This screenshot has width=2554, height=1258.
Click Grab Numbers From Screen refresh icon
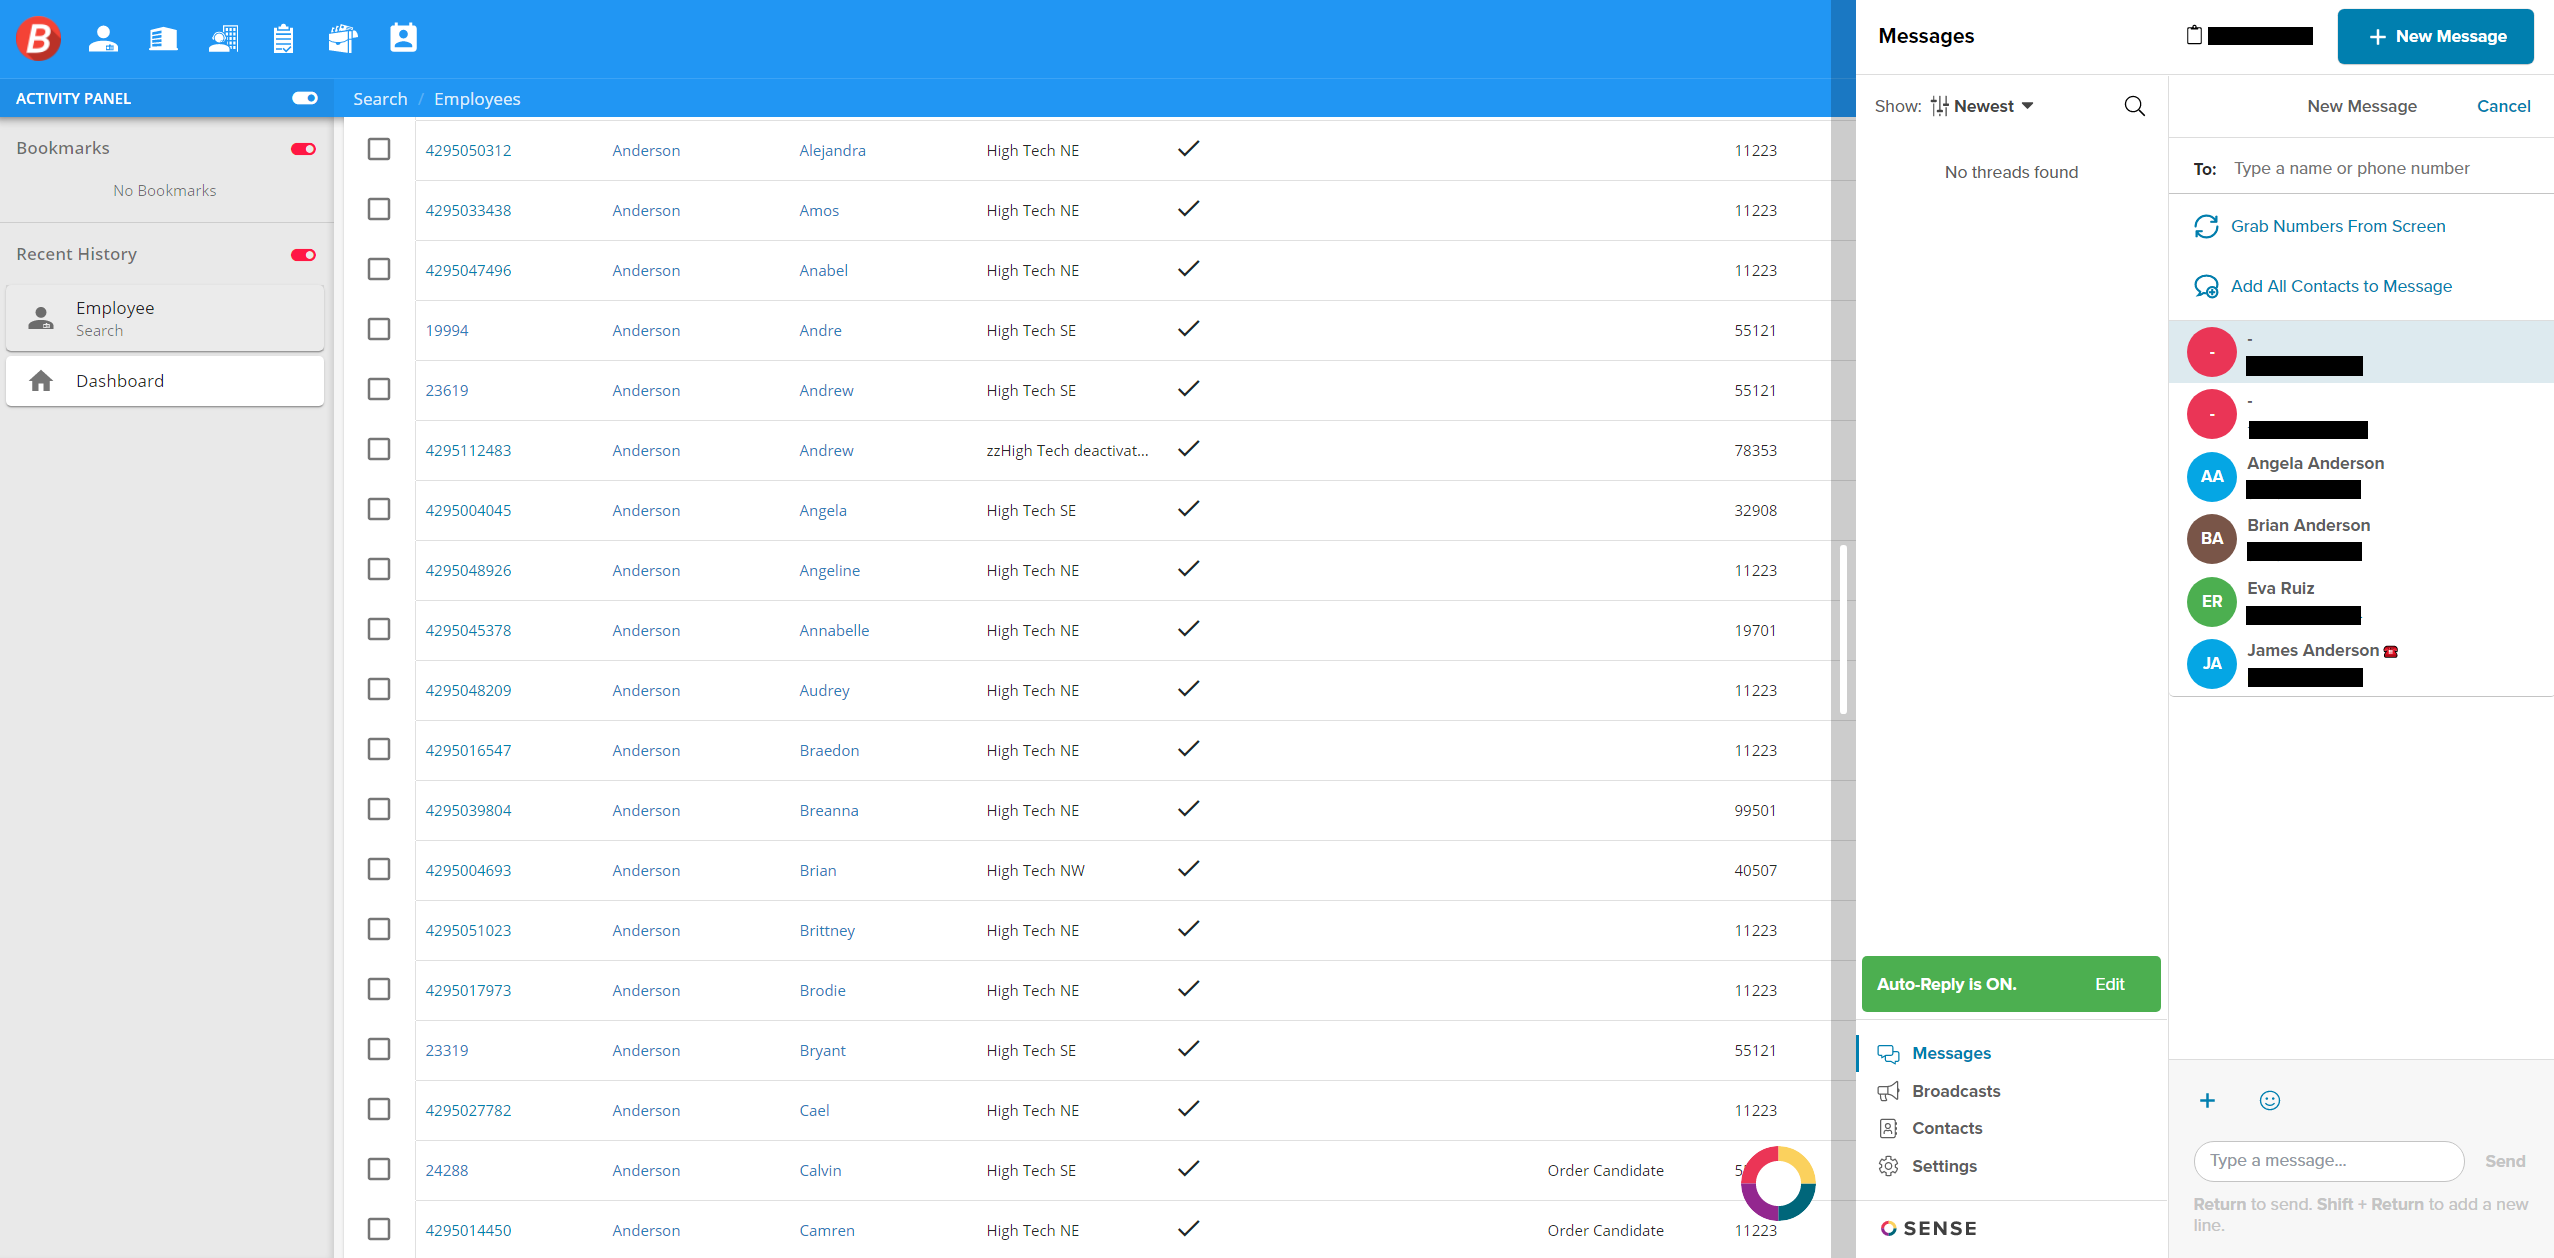(2206, 227)
